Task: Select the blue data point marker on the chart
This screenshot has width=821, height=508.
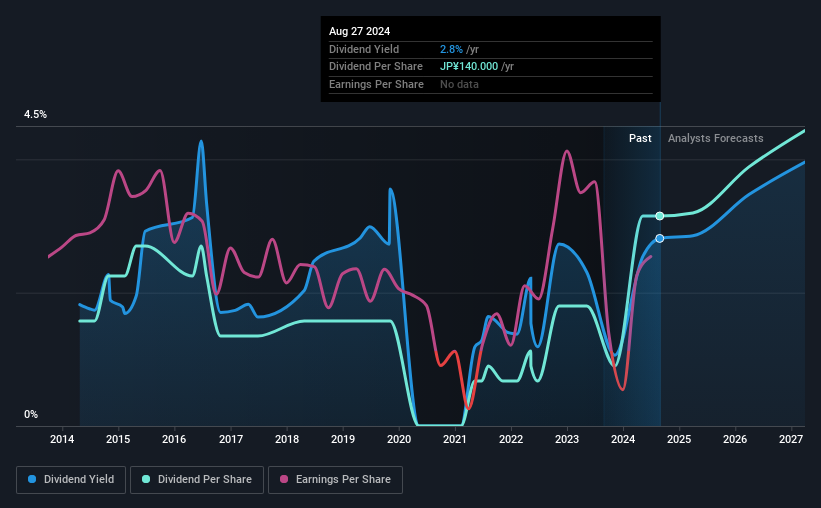Action: (x=660, y=238)
